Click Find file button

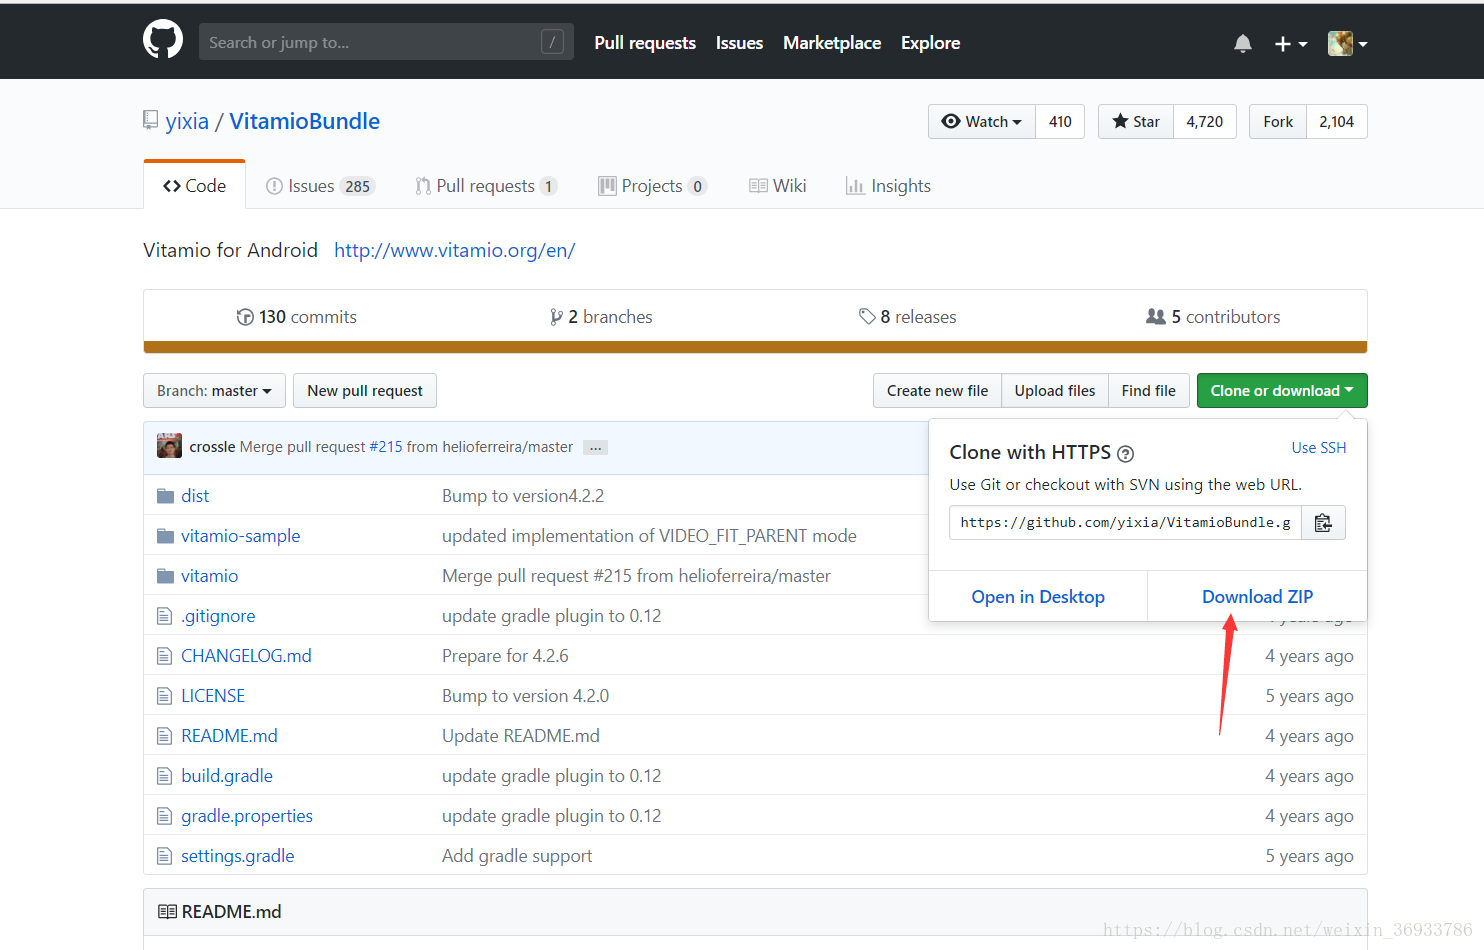pos(1149,391)
